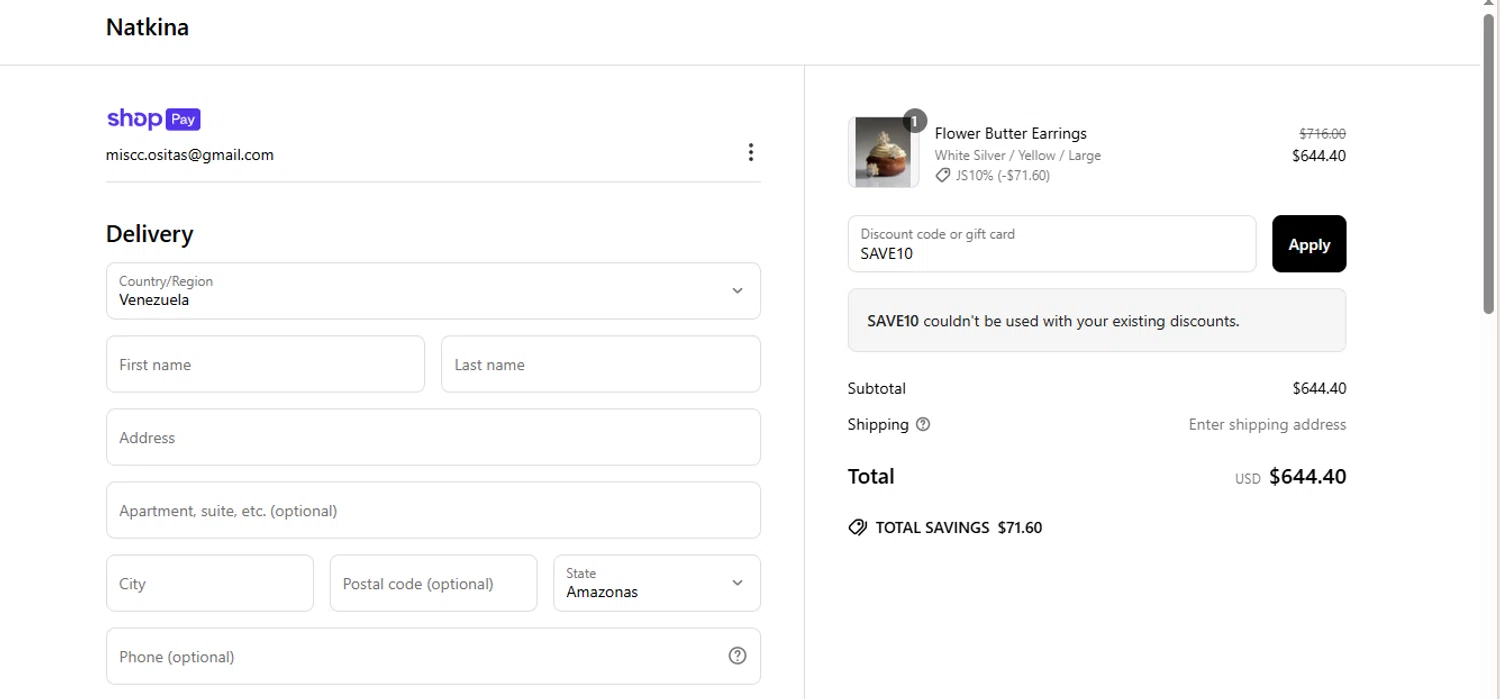This screenshot has width=1500, height=699.
Task: Apply the discount code
Action: 1309,244
